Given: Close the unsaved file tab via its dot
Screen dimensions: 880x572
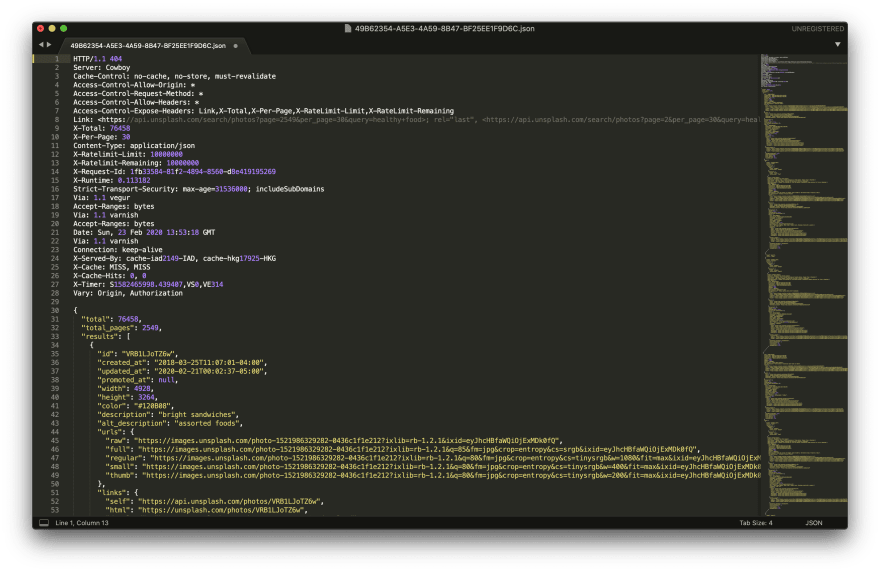Looking at the screenshot, I should point(236,46).
